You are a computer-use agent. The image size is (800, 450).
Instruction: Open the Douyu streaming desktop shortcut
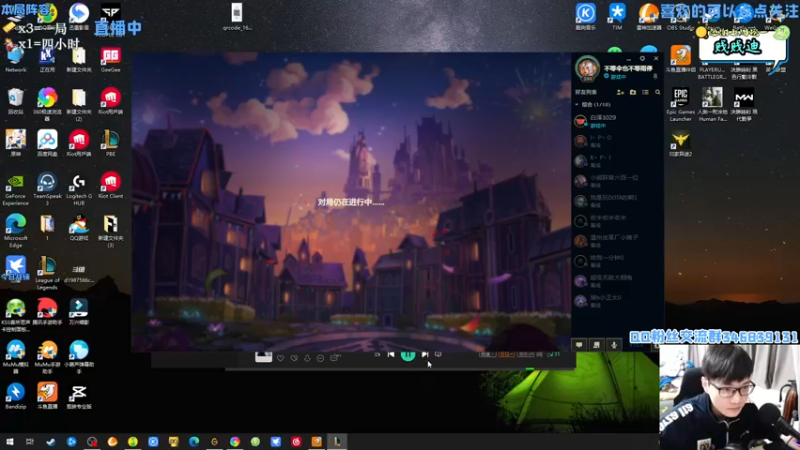tap(47, 396)
